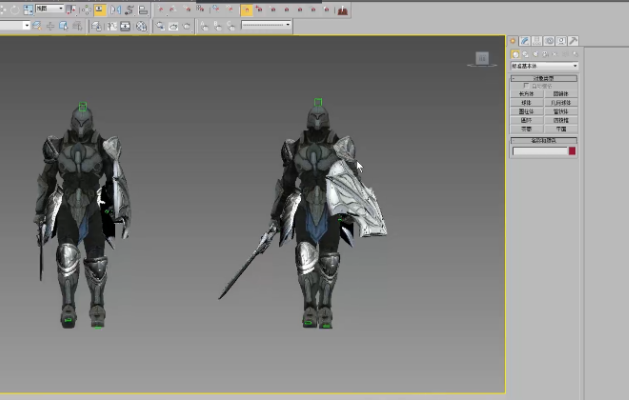The width and height of the screenshot is (629, 400).
Task: Collapse the 名称和颜色 rollout
Action: [x=544, y=141]
